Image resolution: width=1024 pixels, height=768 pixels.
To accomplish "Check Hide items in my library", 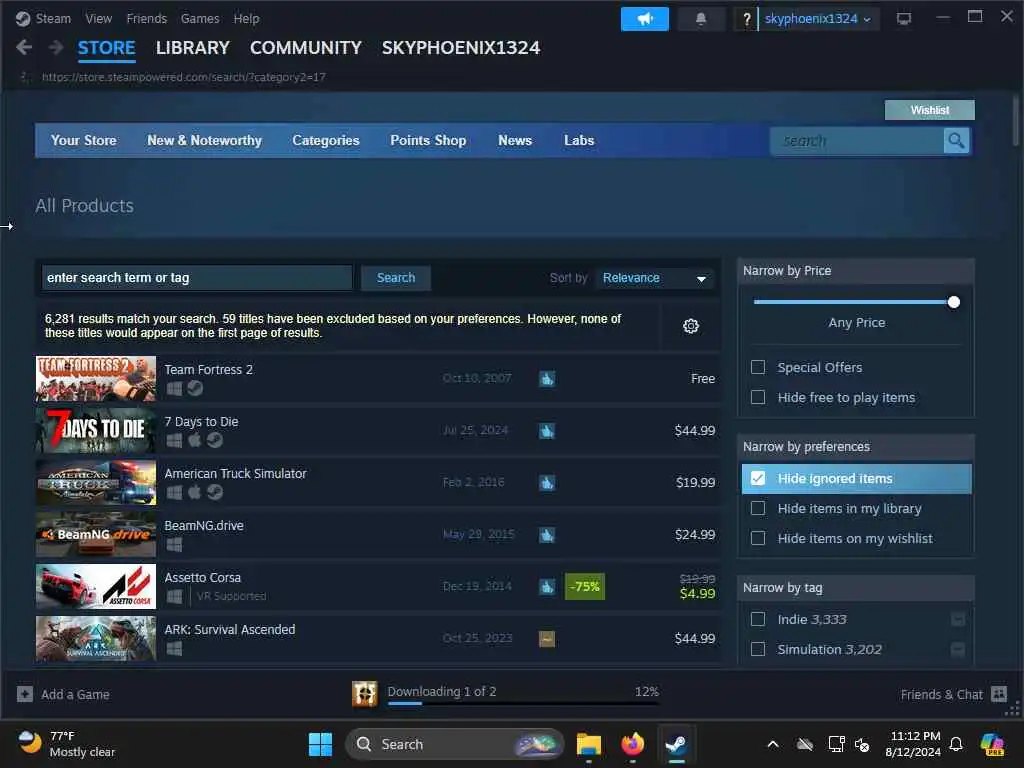I will click(x=758, y=508).
